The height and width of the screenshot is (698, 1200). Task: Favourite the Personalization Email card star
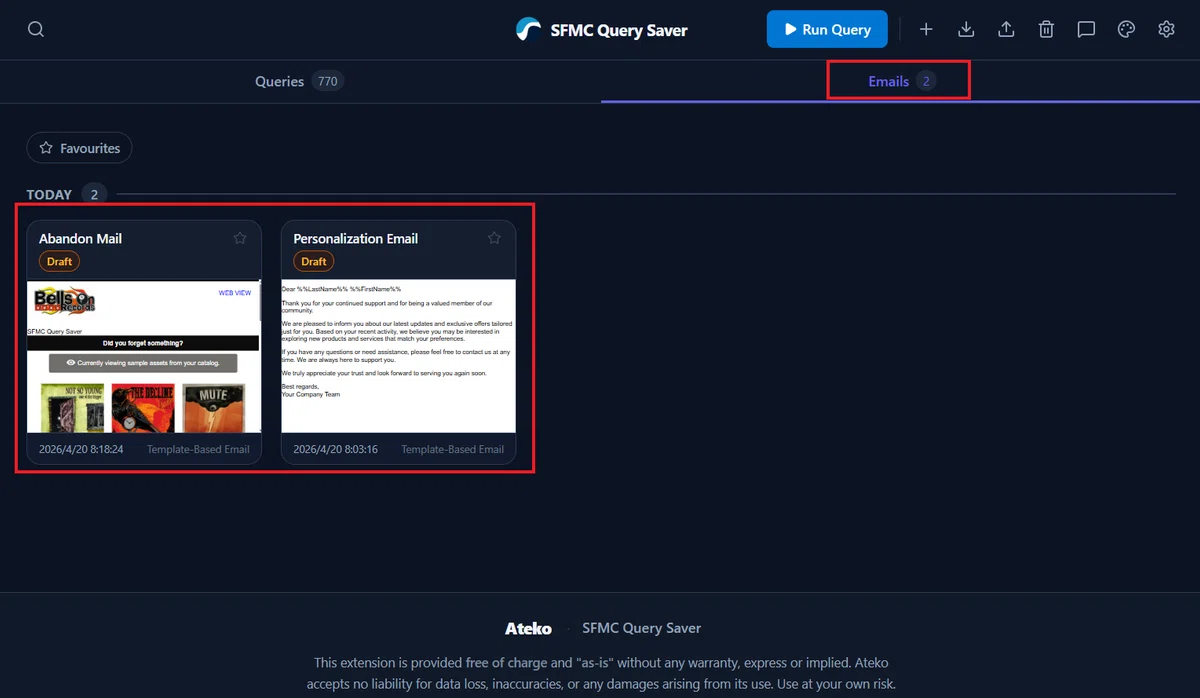494,238
